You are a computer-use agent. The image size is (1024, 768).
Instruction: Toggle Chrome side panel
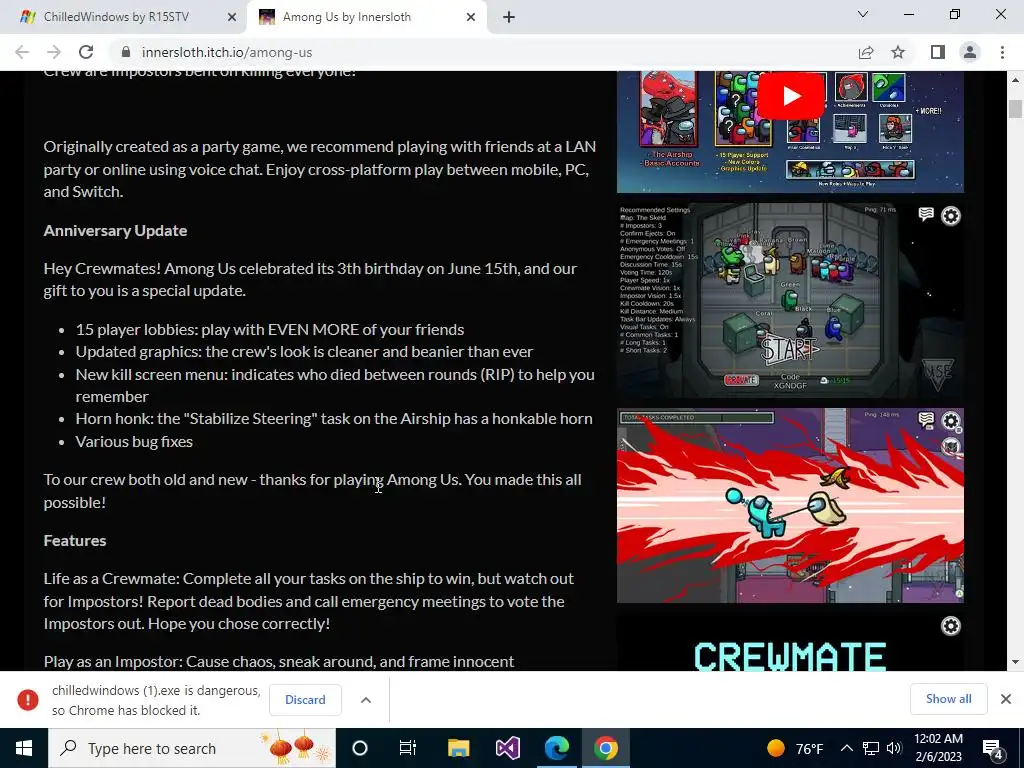coord(938,52)
